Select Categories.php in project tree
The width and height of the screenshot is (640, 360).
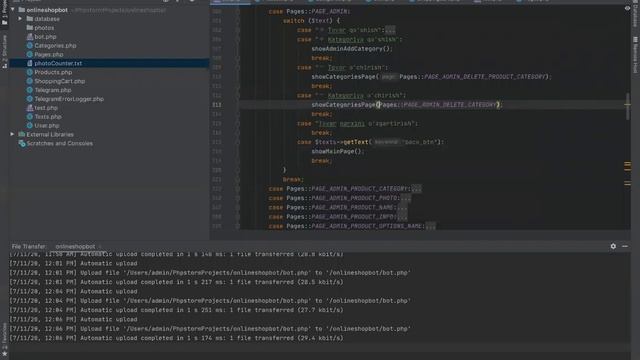coord(55,46)
